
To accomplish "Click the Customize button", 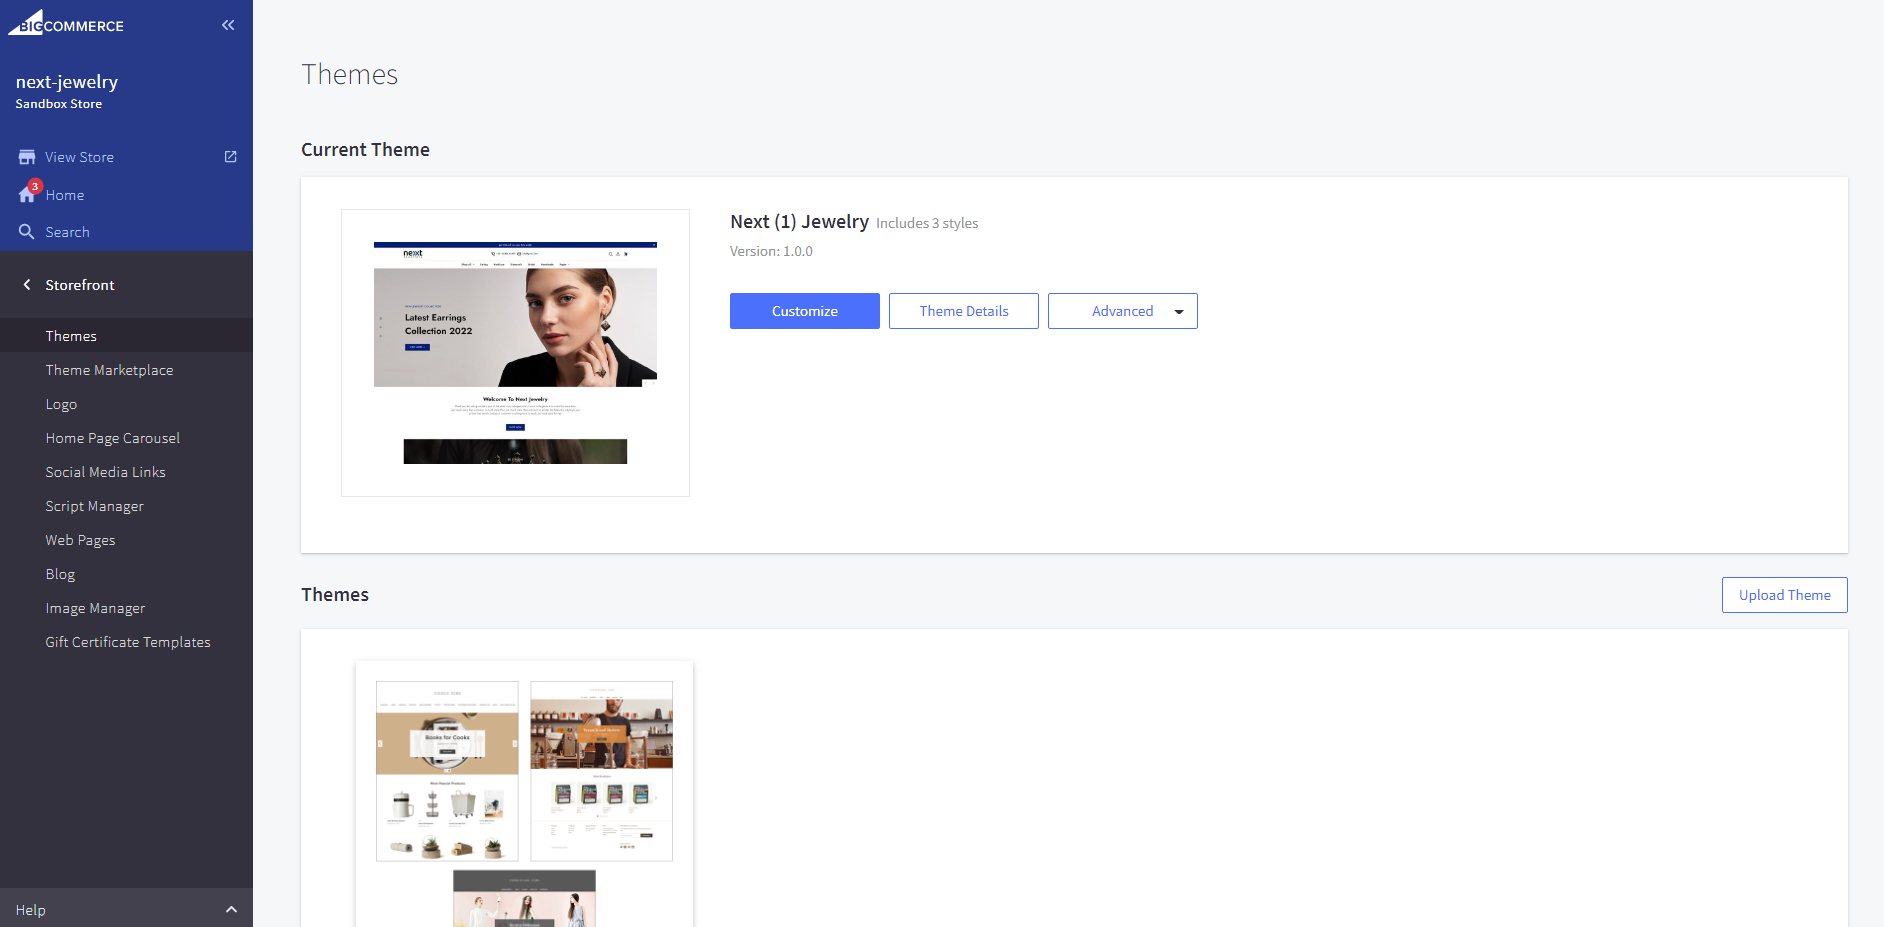I will pos(804,311).
